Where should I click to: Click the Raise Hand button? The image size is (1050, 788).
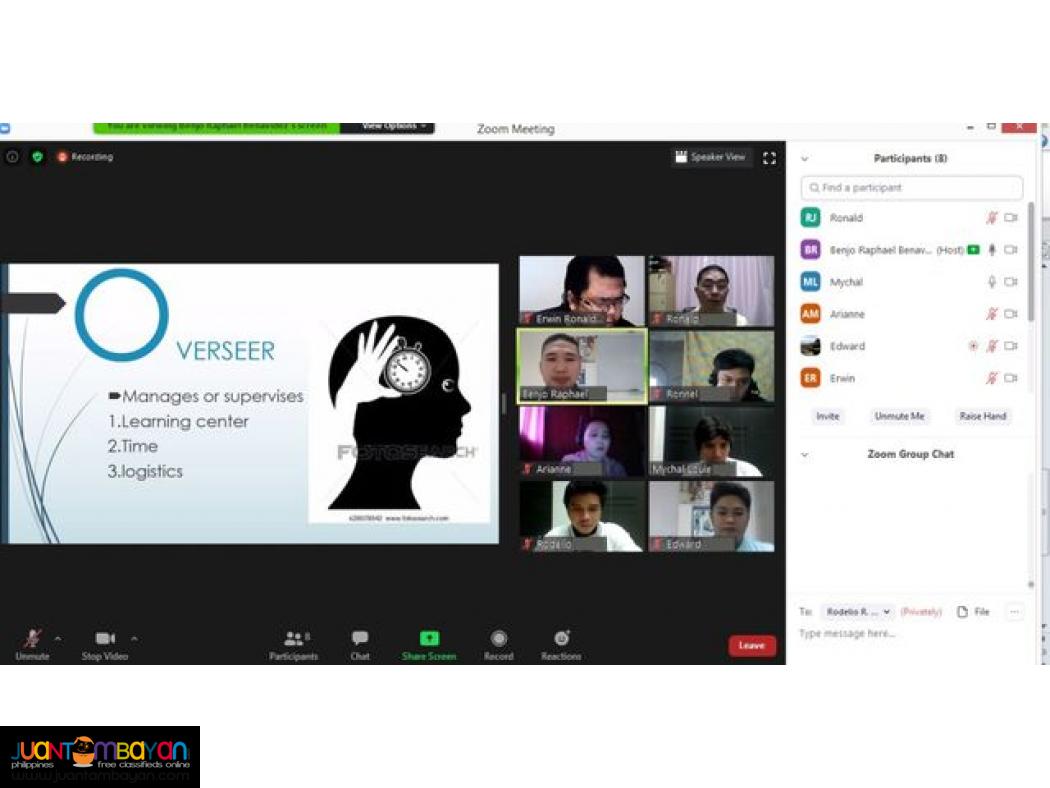pyautogui.click(x=982, y=415)
